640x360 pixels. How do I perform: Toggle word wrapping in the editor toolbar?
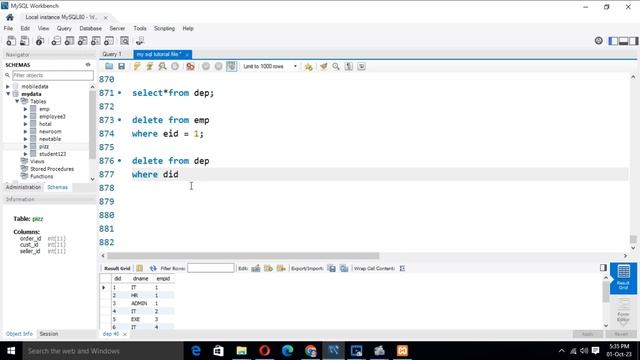click(x=362, y=66)
